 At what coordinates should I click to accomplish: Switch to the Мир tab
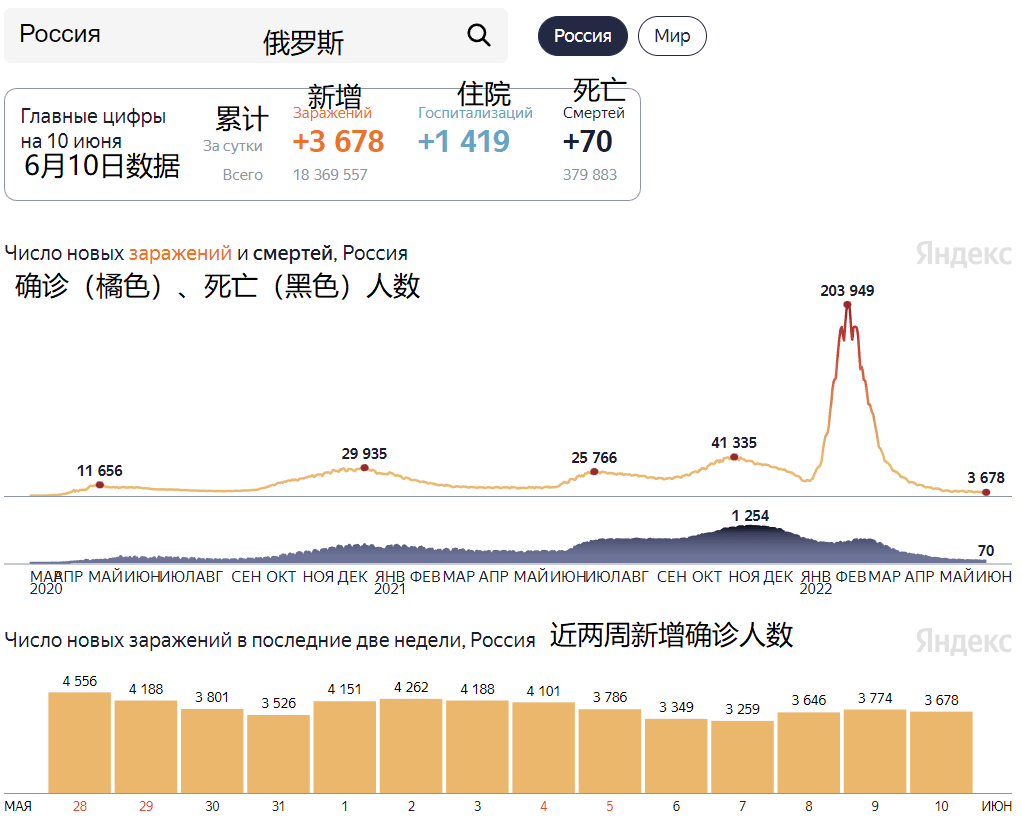click(x=671, y=35)
